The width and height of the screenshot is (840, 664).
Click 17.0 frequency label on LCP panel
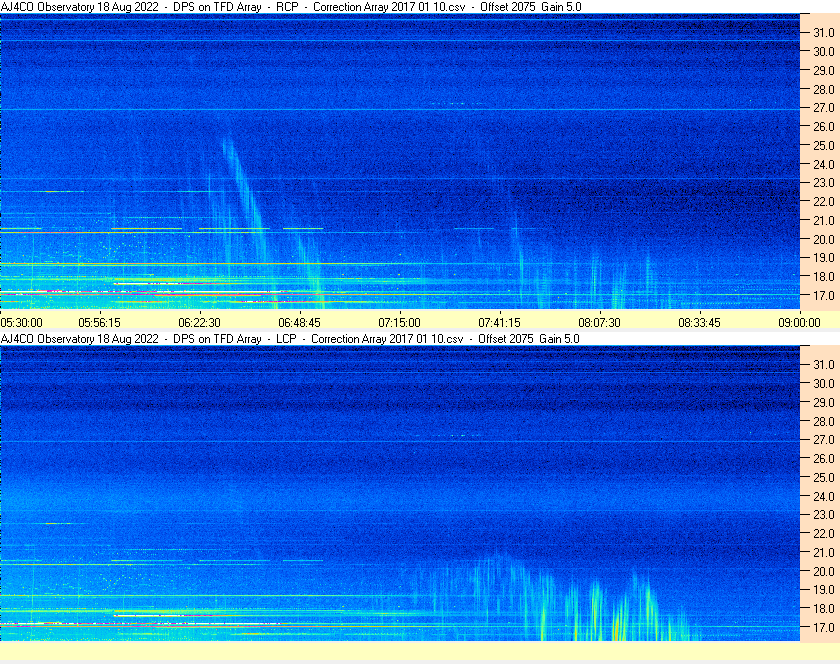coord(823,628)
